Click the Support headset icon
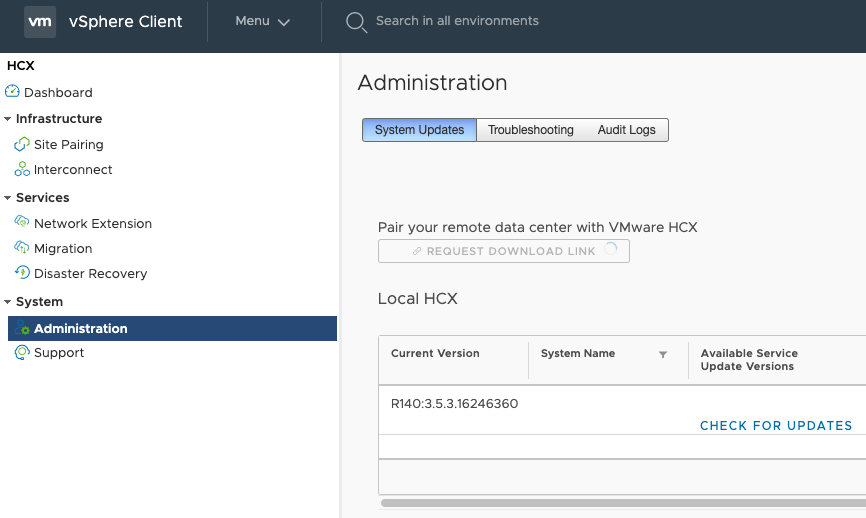 (22, 352)
